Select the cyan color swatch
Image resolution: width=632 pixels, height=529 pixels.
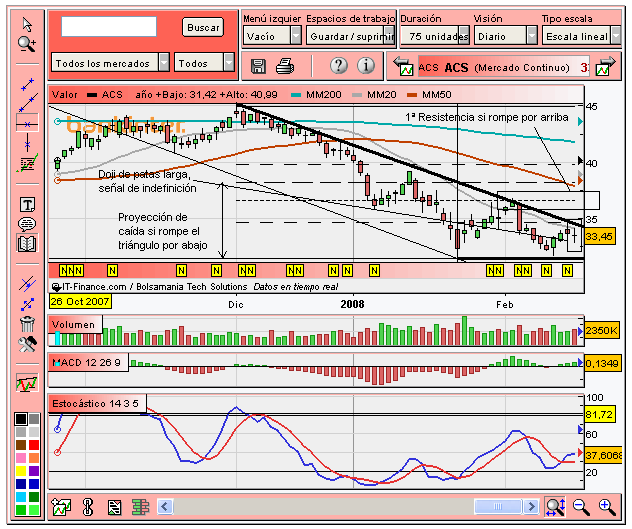tap(21, 496)
